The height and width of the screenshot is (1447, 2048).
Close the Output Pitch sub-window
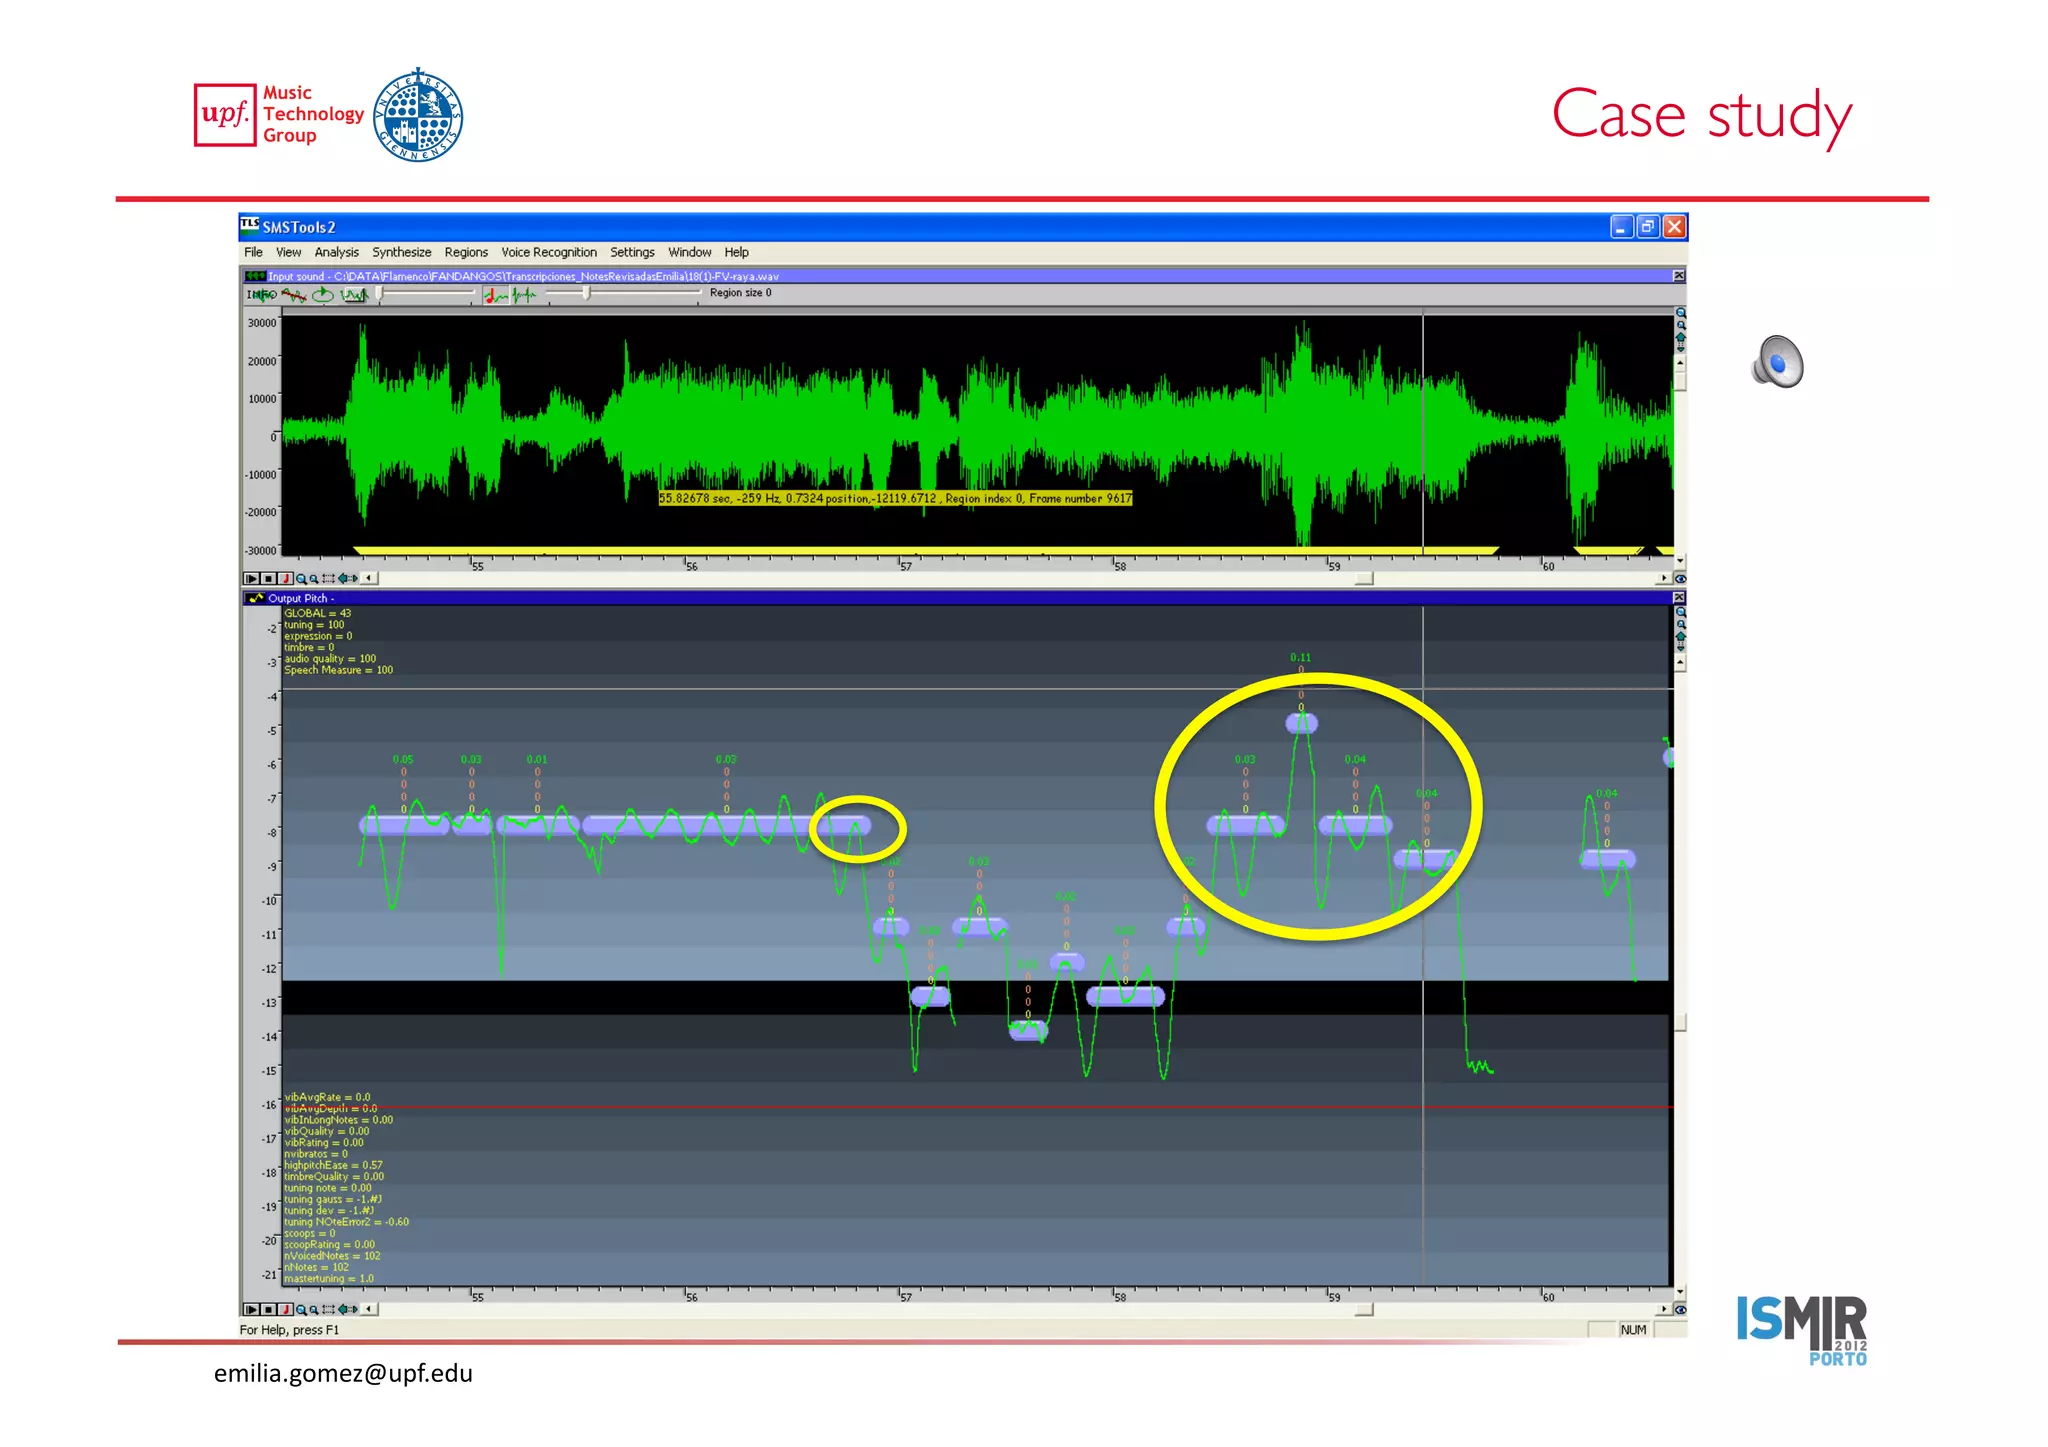(x=1679, y=597)
